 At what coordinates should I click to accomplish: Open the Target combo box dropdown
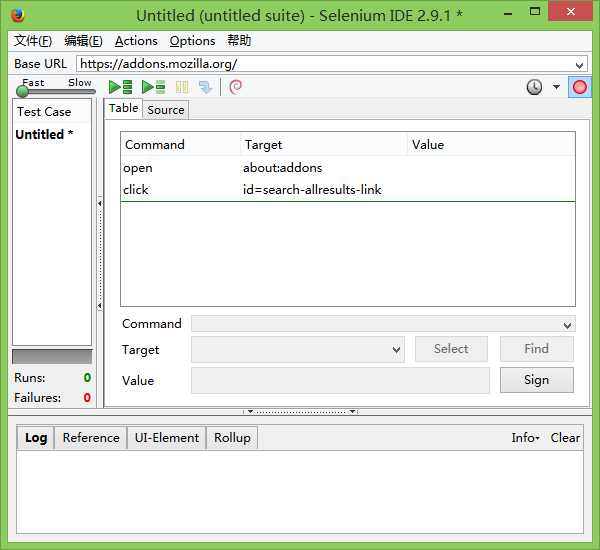396,349
